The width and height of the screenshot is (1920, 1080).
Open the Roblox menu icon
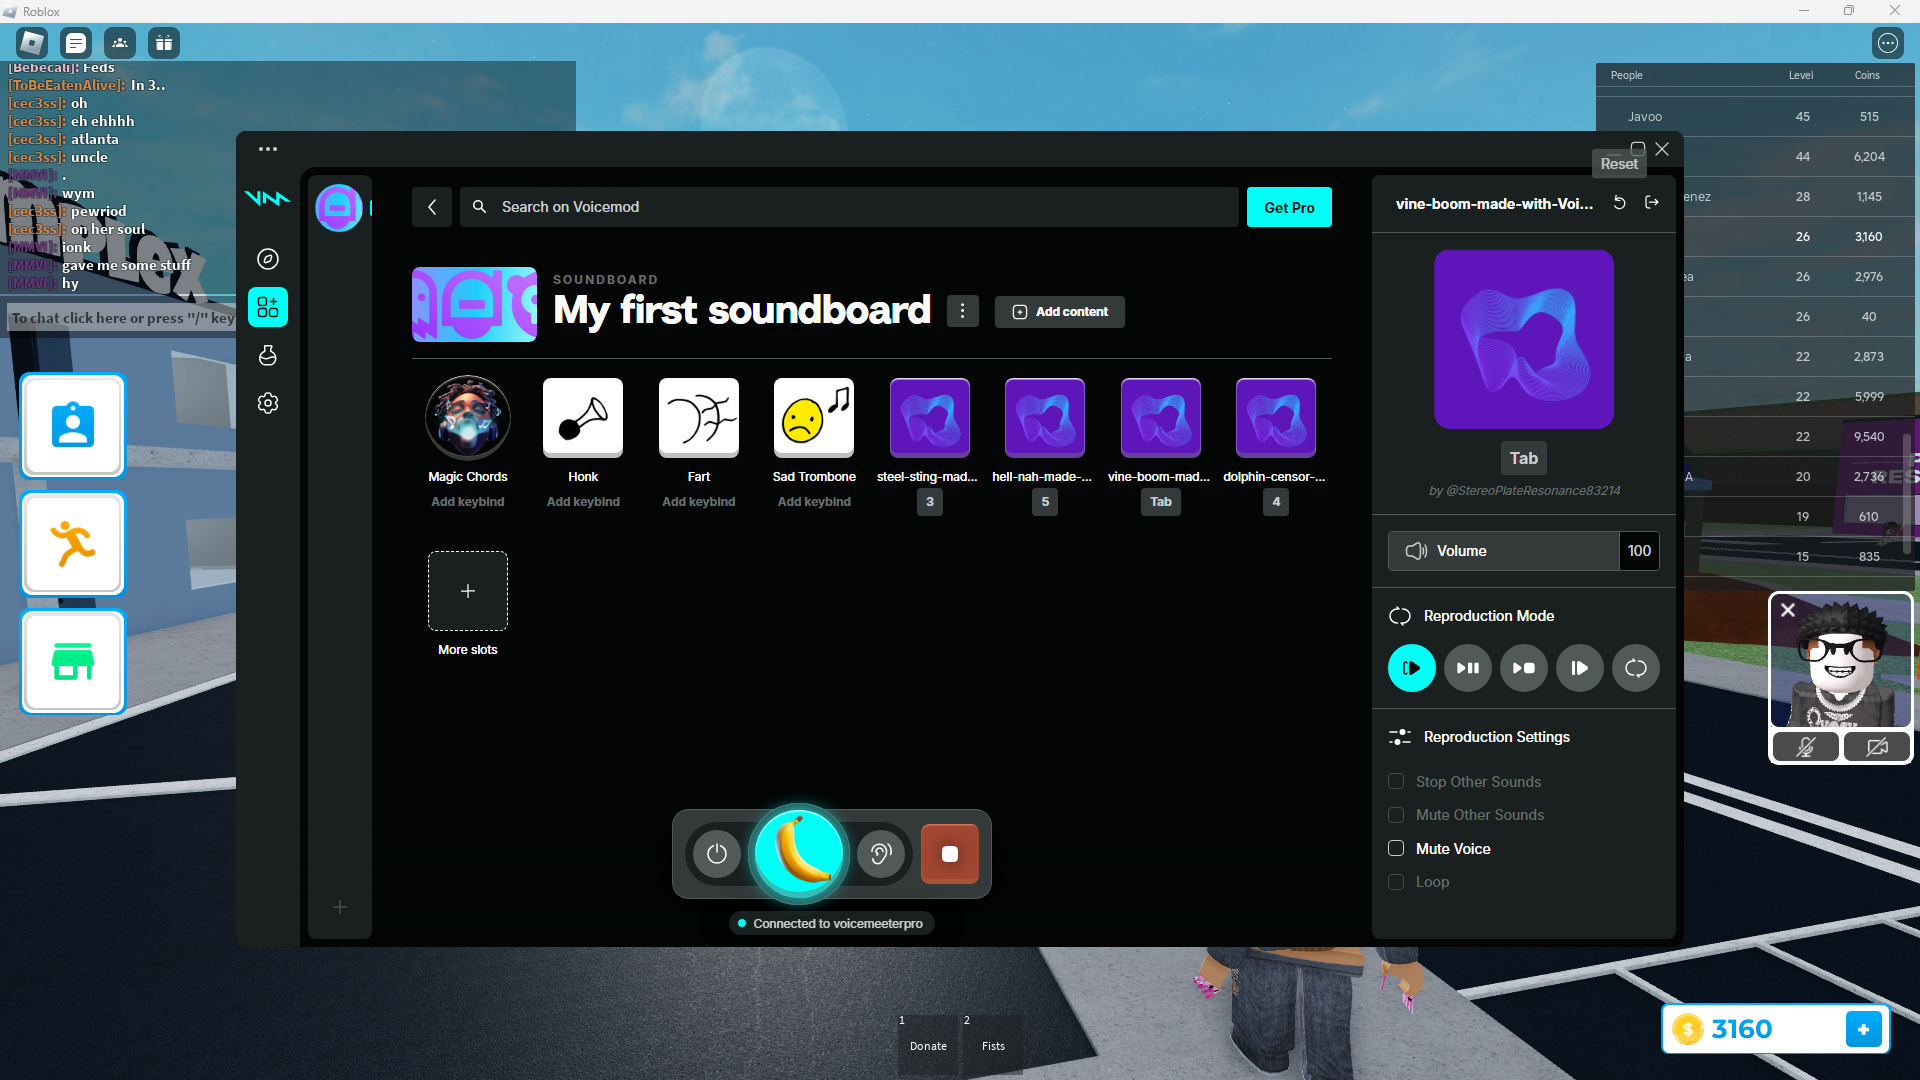pyautogui.click(x=32, y=43)
